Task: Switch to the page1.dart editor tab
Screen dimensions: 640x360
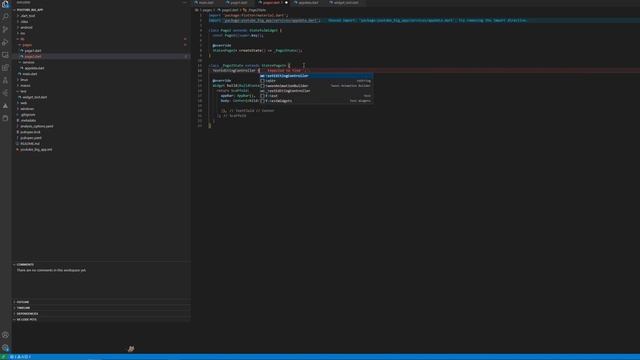Action: [x=238, y=2]
